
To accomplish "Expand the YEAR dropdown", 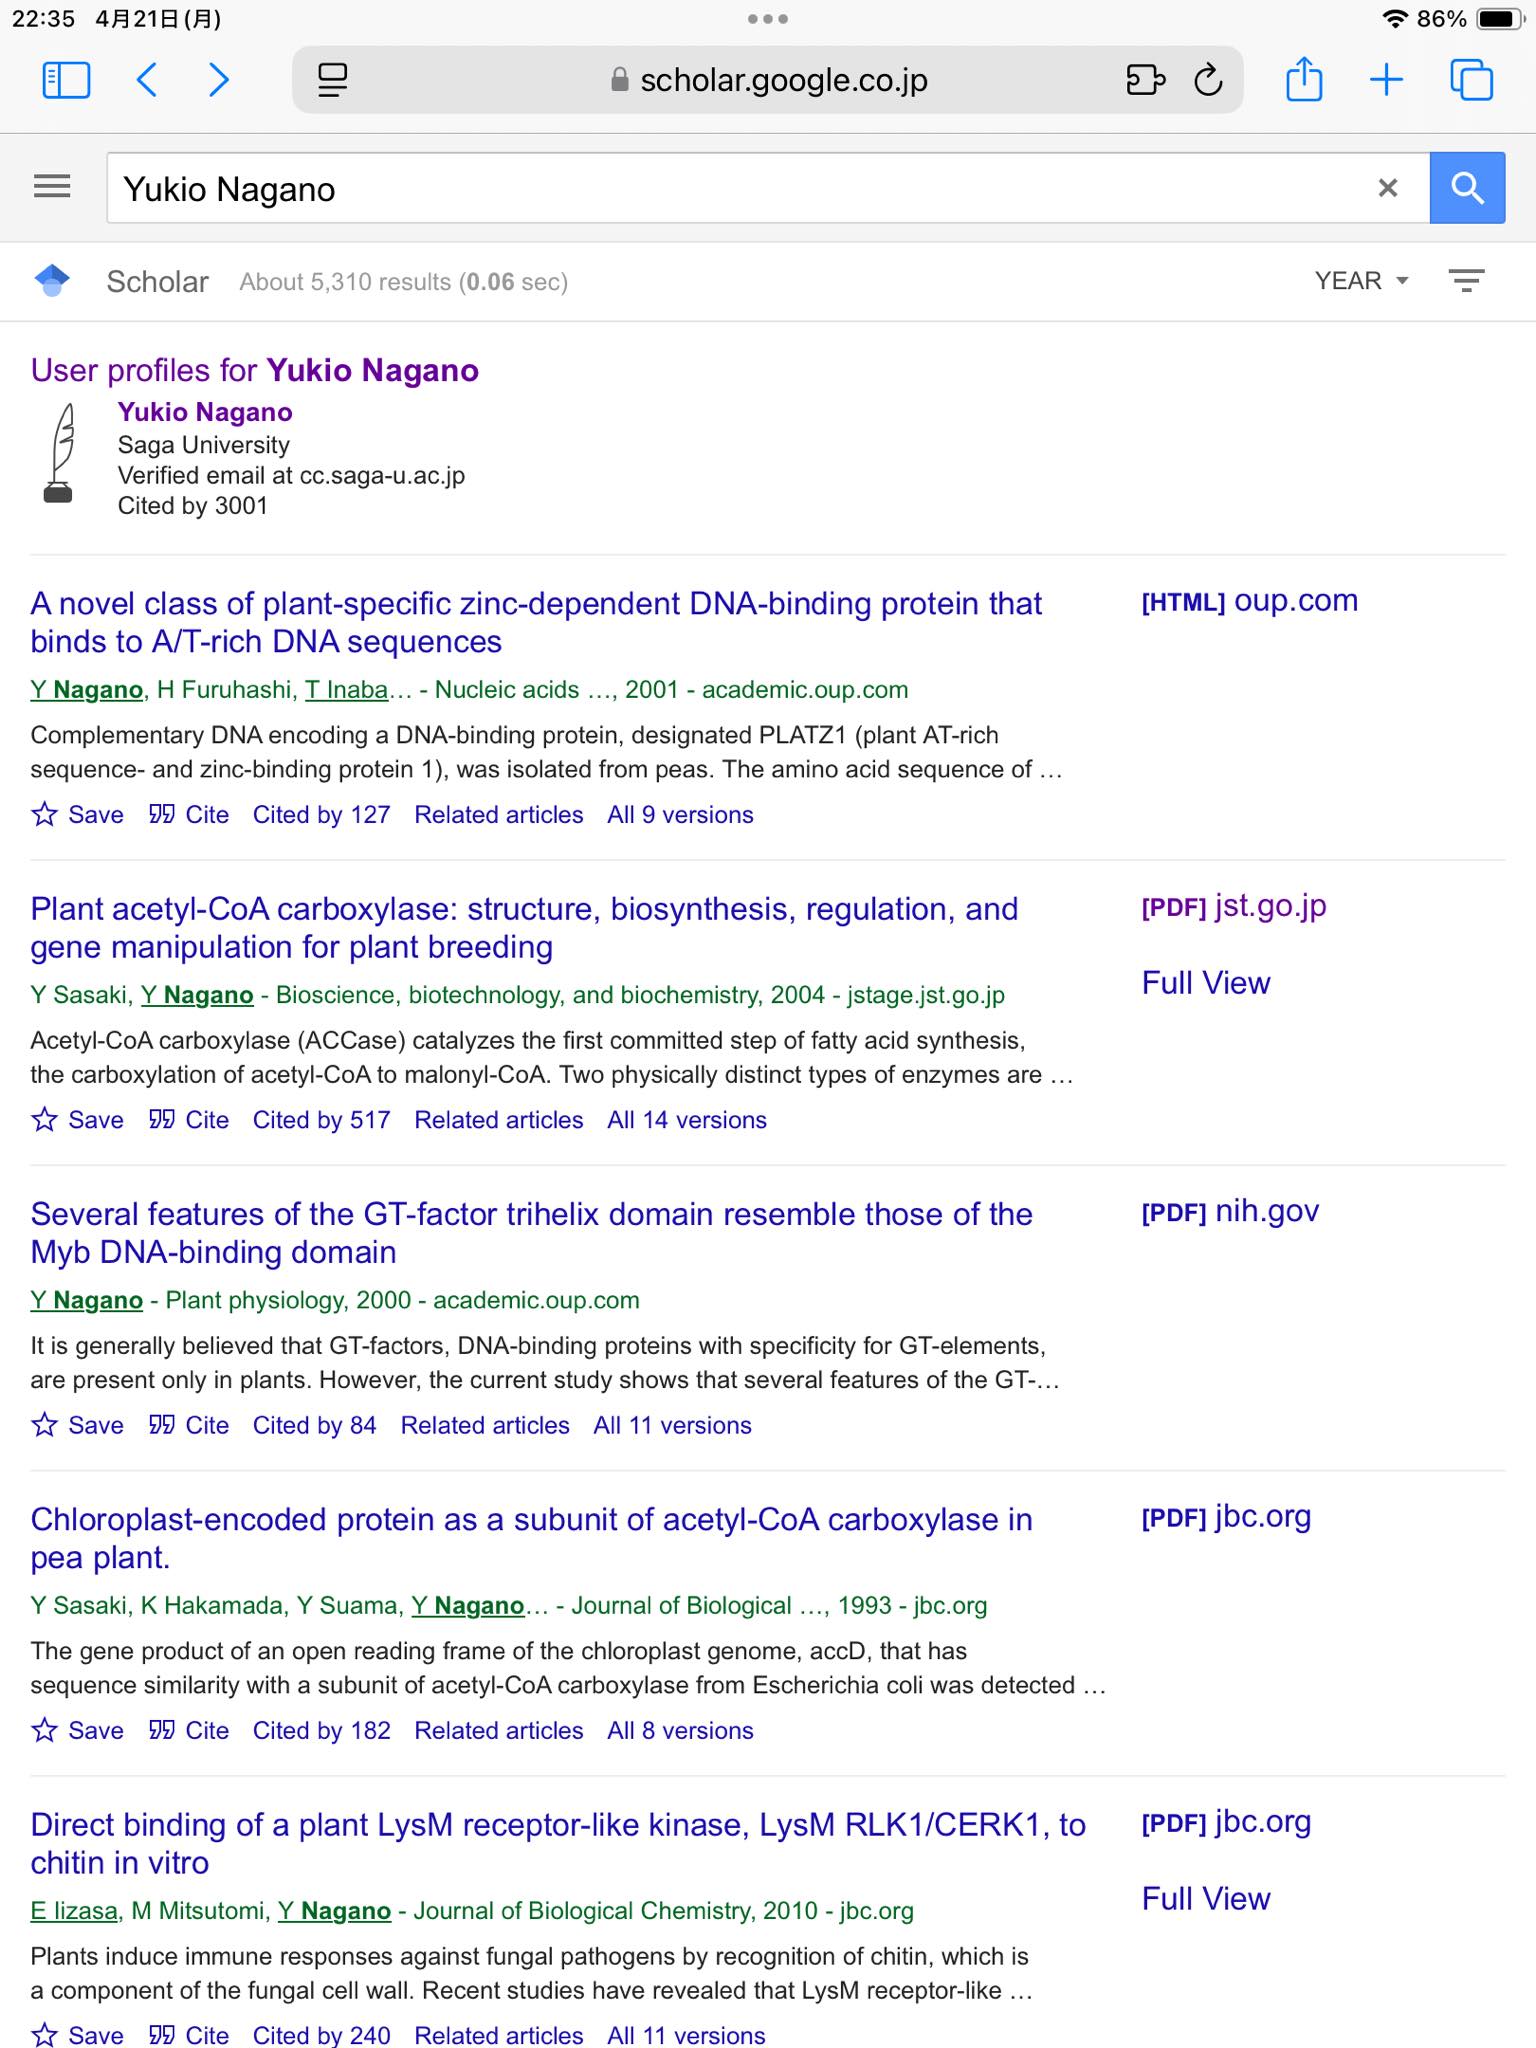I will click(1361, 281).
